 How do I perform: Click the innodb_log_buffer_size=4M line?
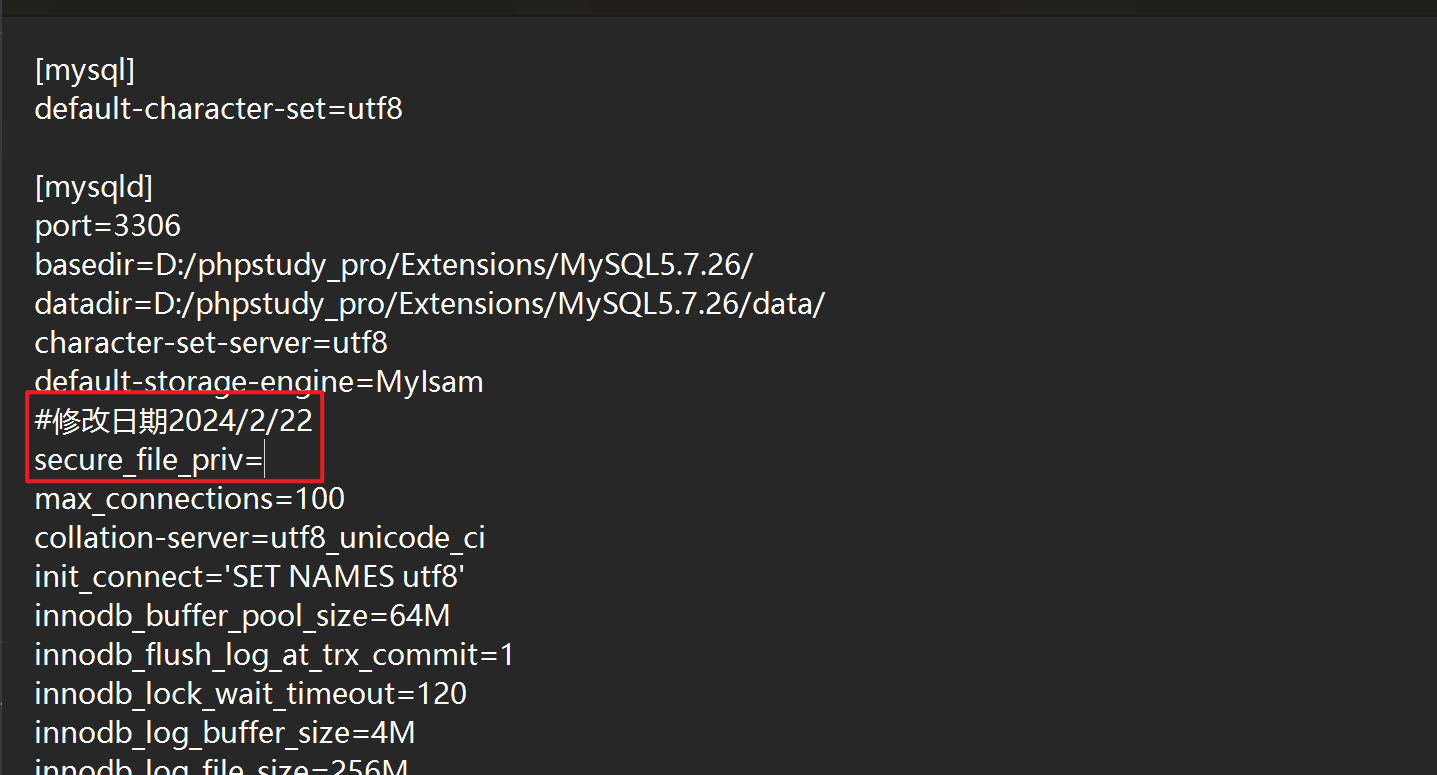click(224, 733)
